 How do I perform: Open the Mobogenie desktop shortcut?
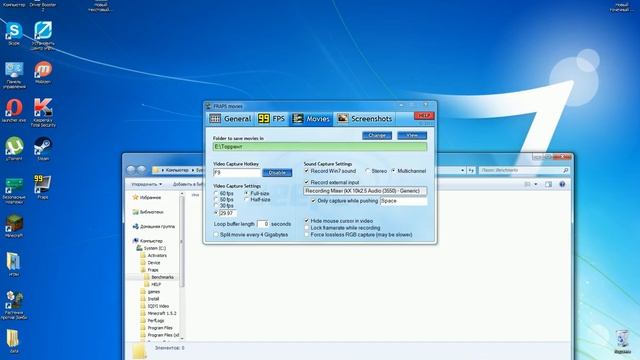[43, 72]
